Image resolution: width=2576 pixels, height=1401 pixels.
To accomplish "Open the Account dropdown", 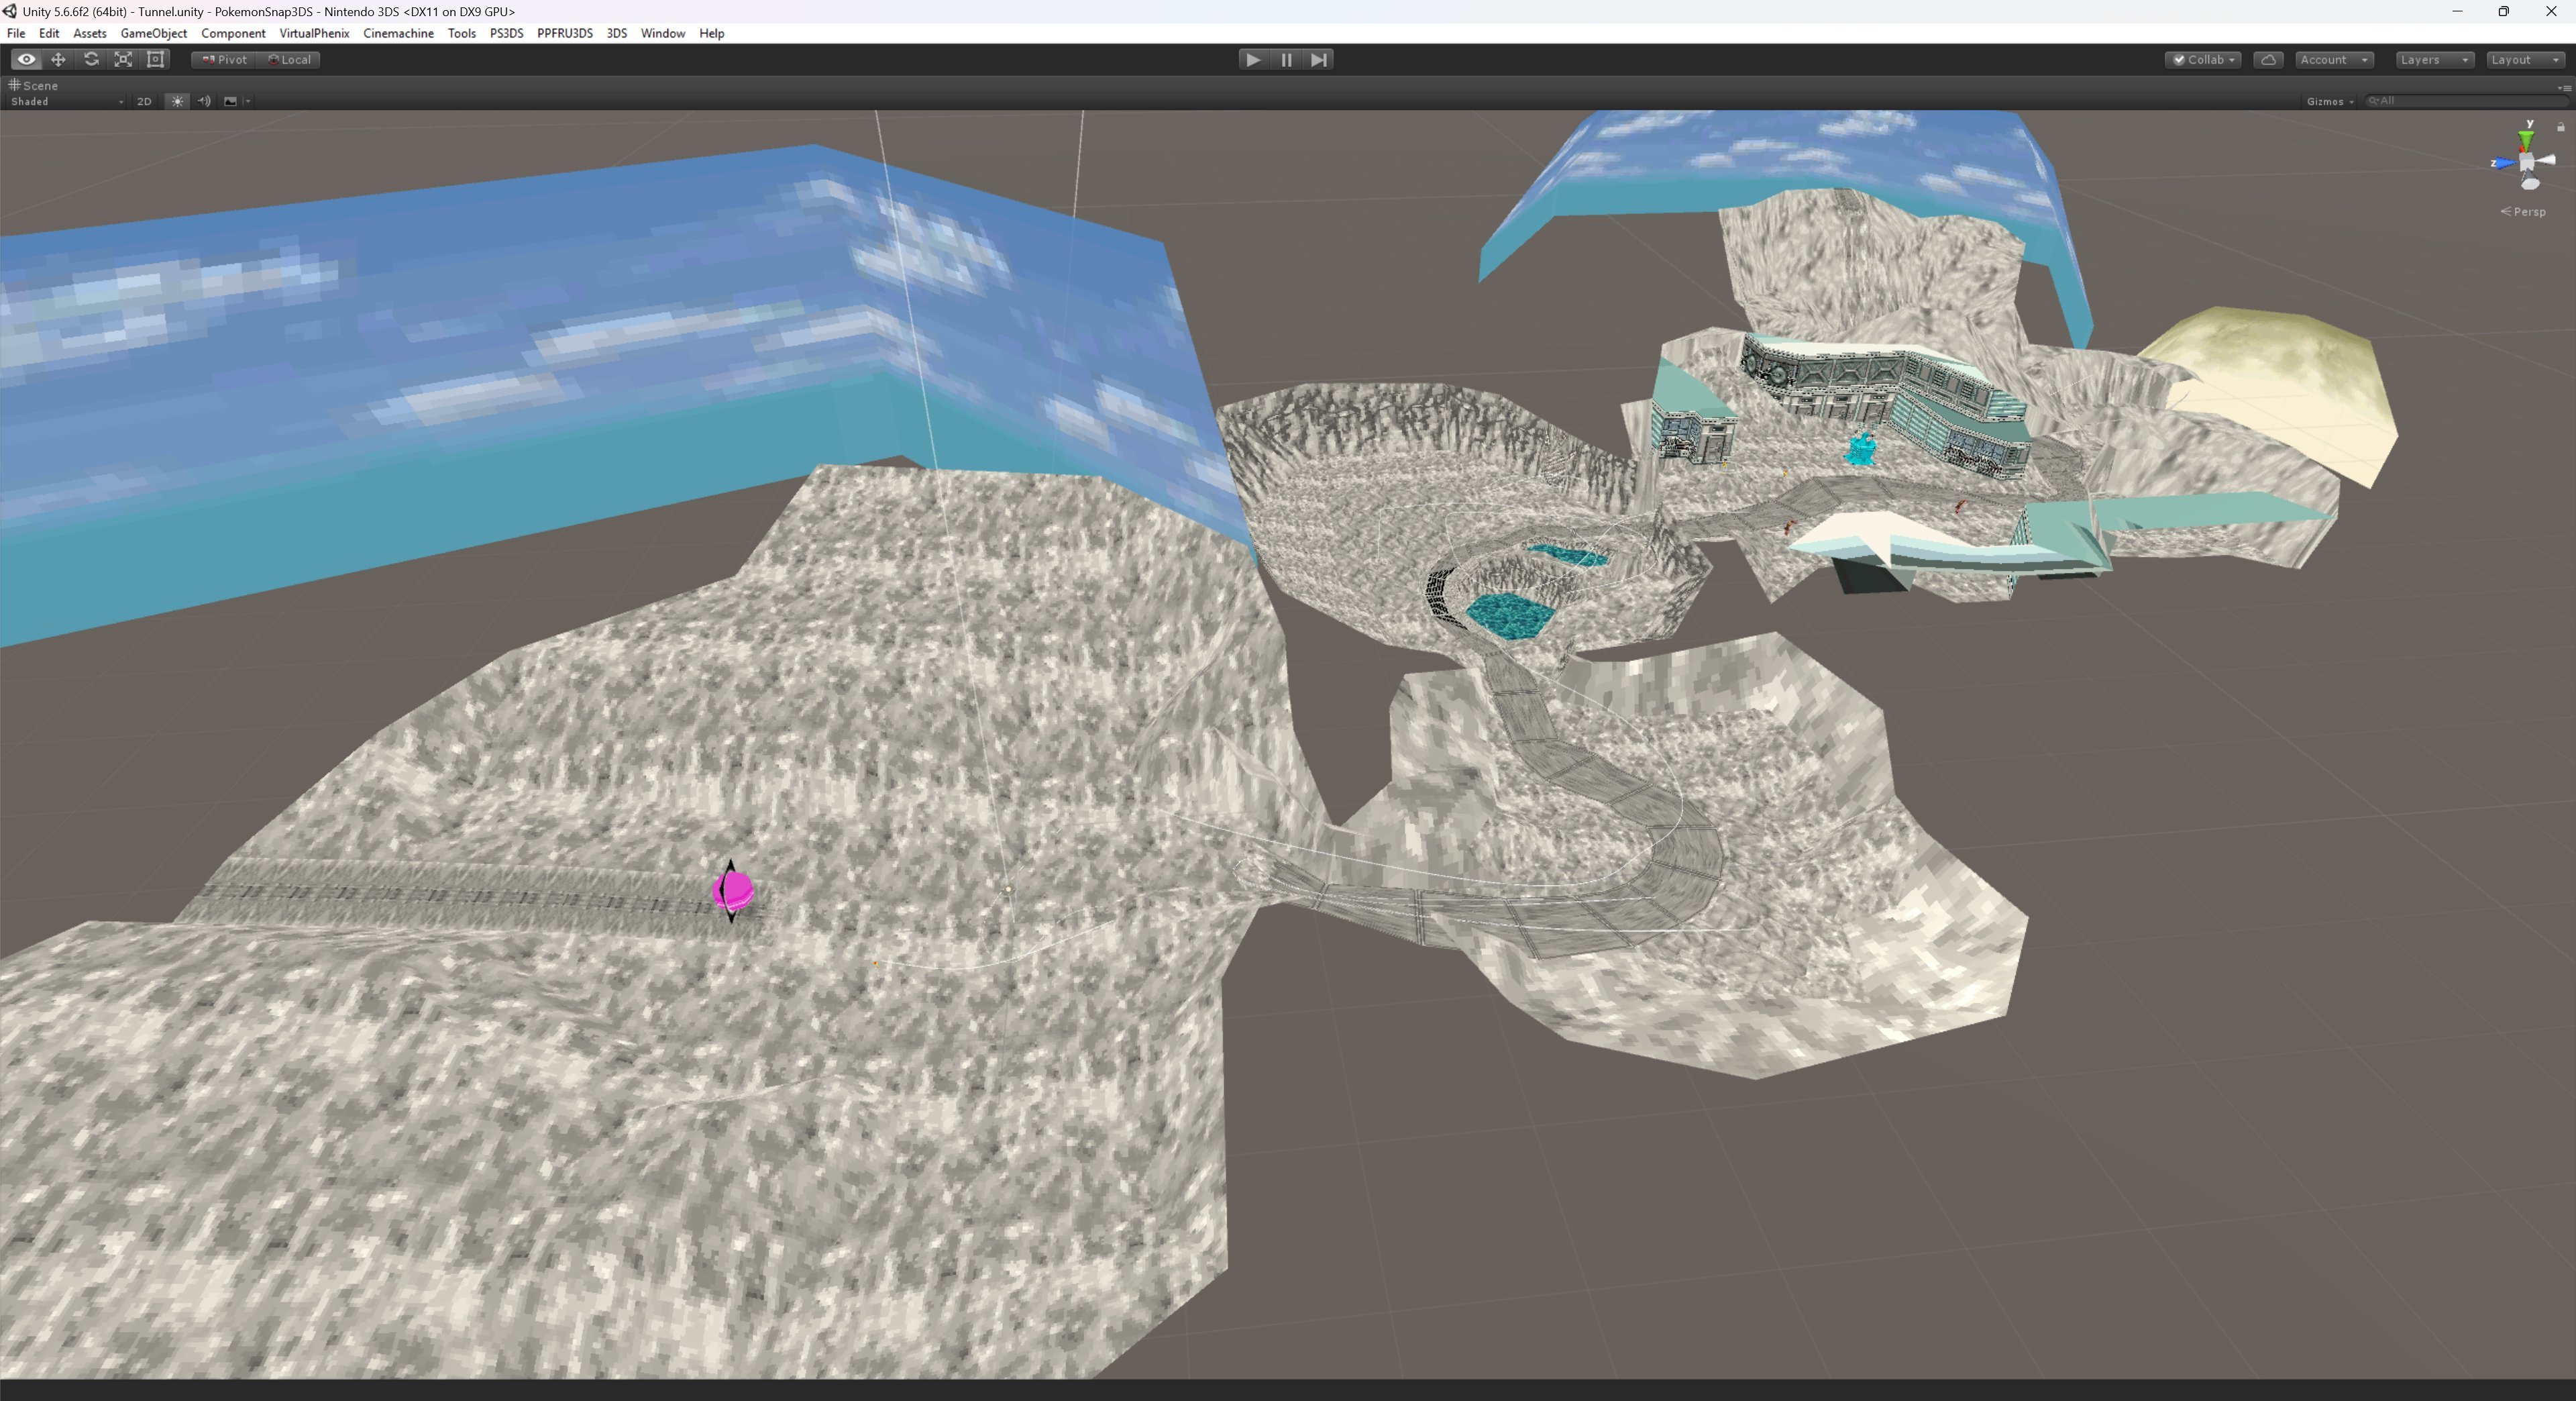I will point(2334,60).
